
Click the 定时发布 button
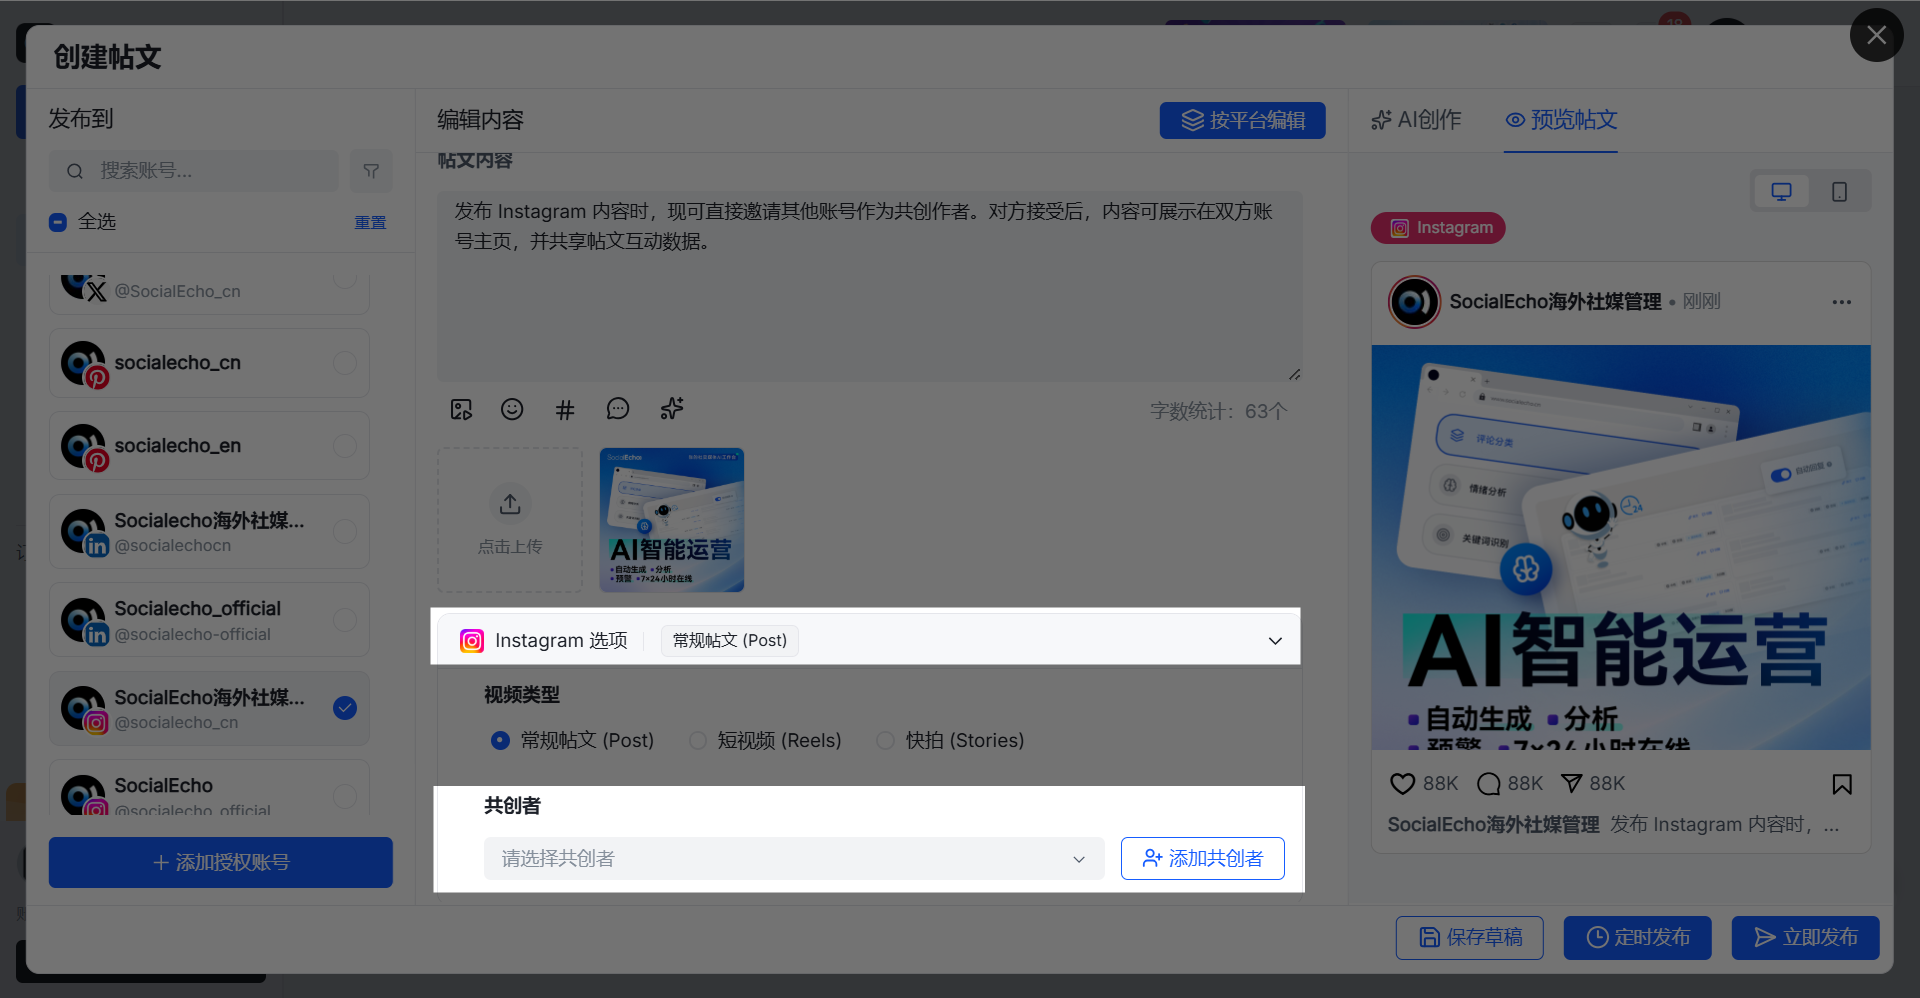click(1638, 938)
